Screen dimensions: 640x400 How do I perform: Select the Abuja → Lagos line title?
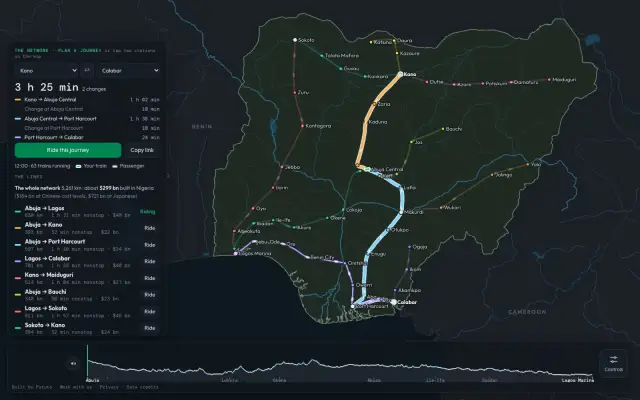click(44, 208)
